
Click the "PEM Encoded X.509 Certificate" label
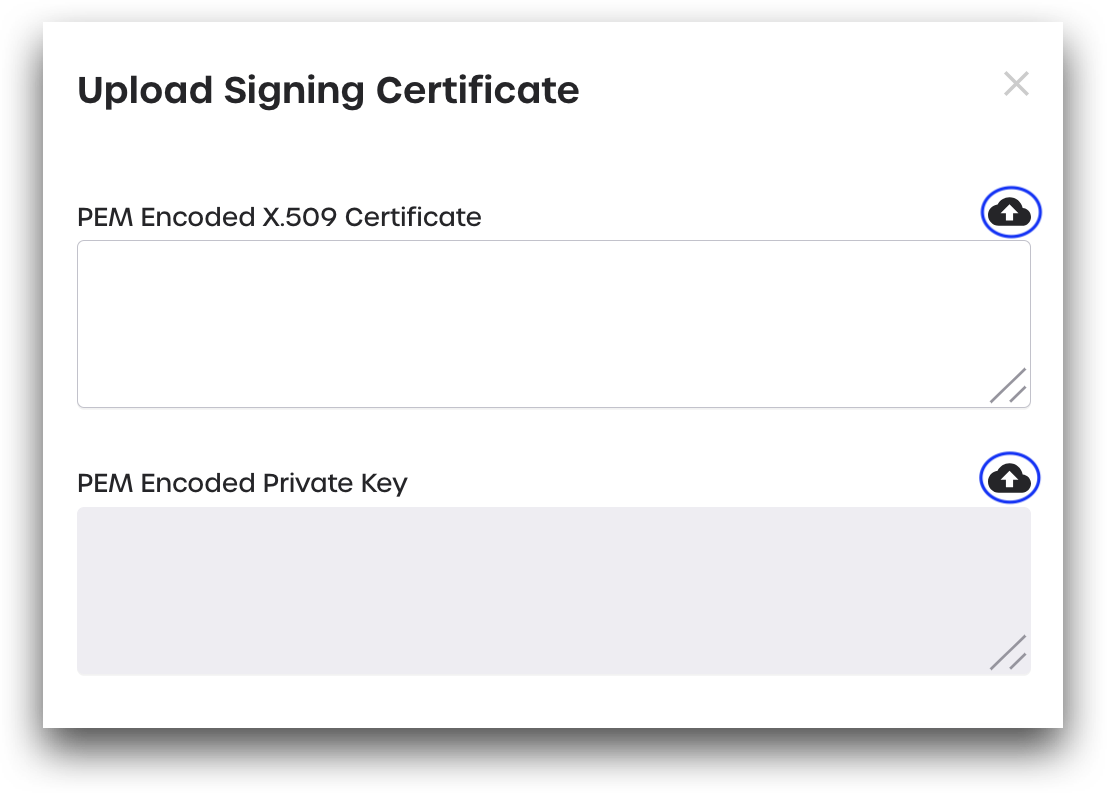click(x=279, y=217)
